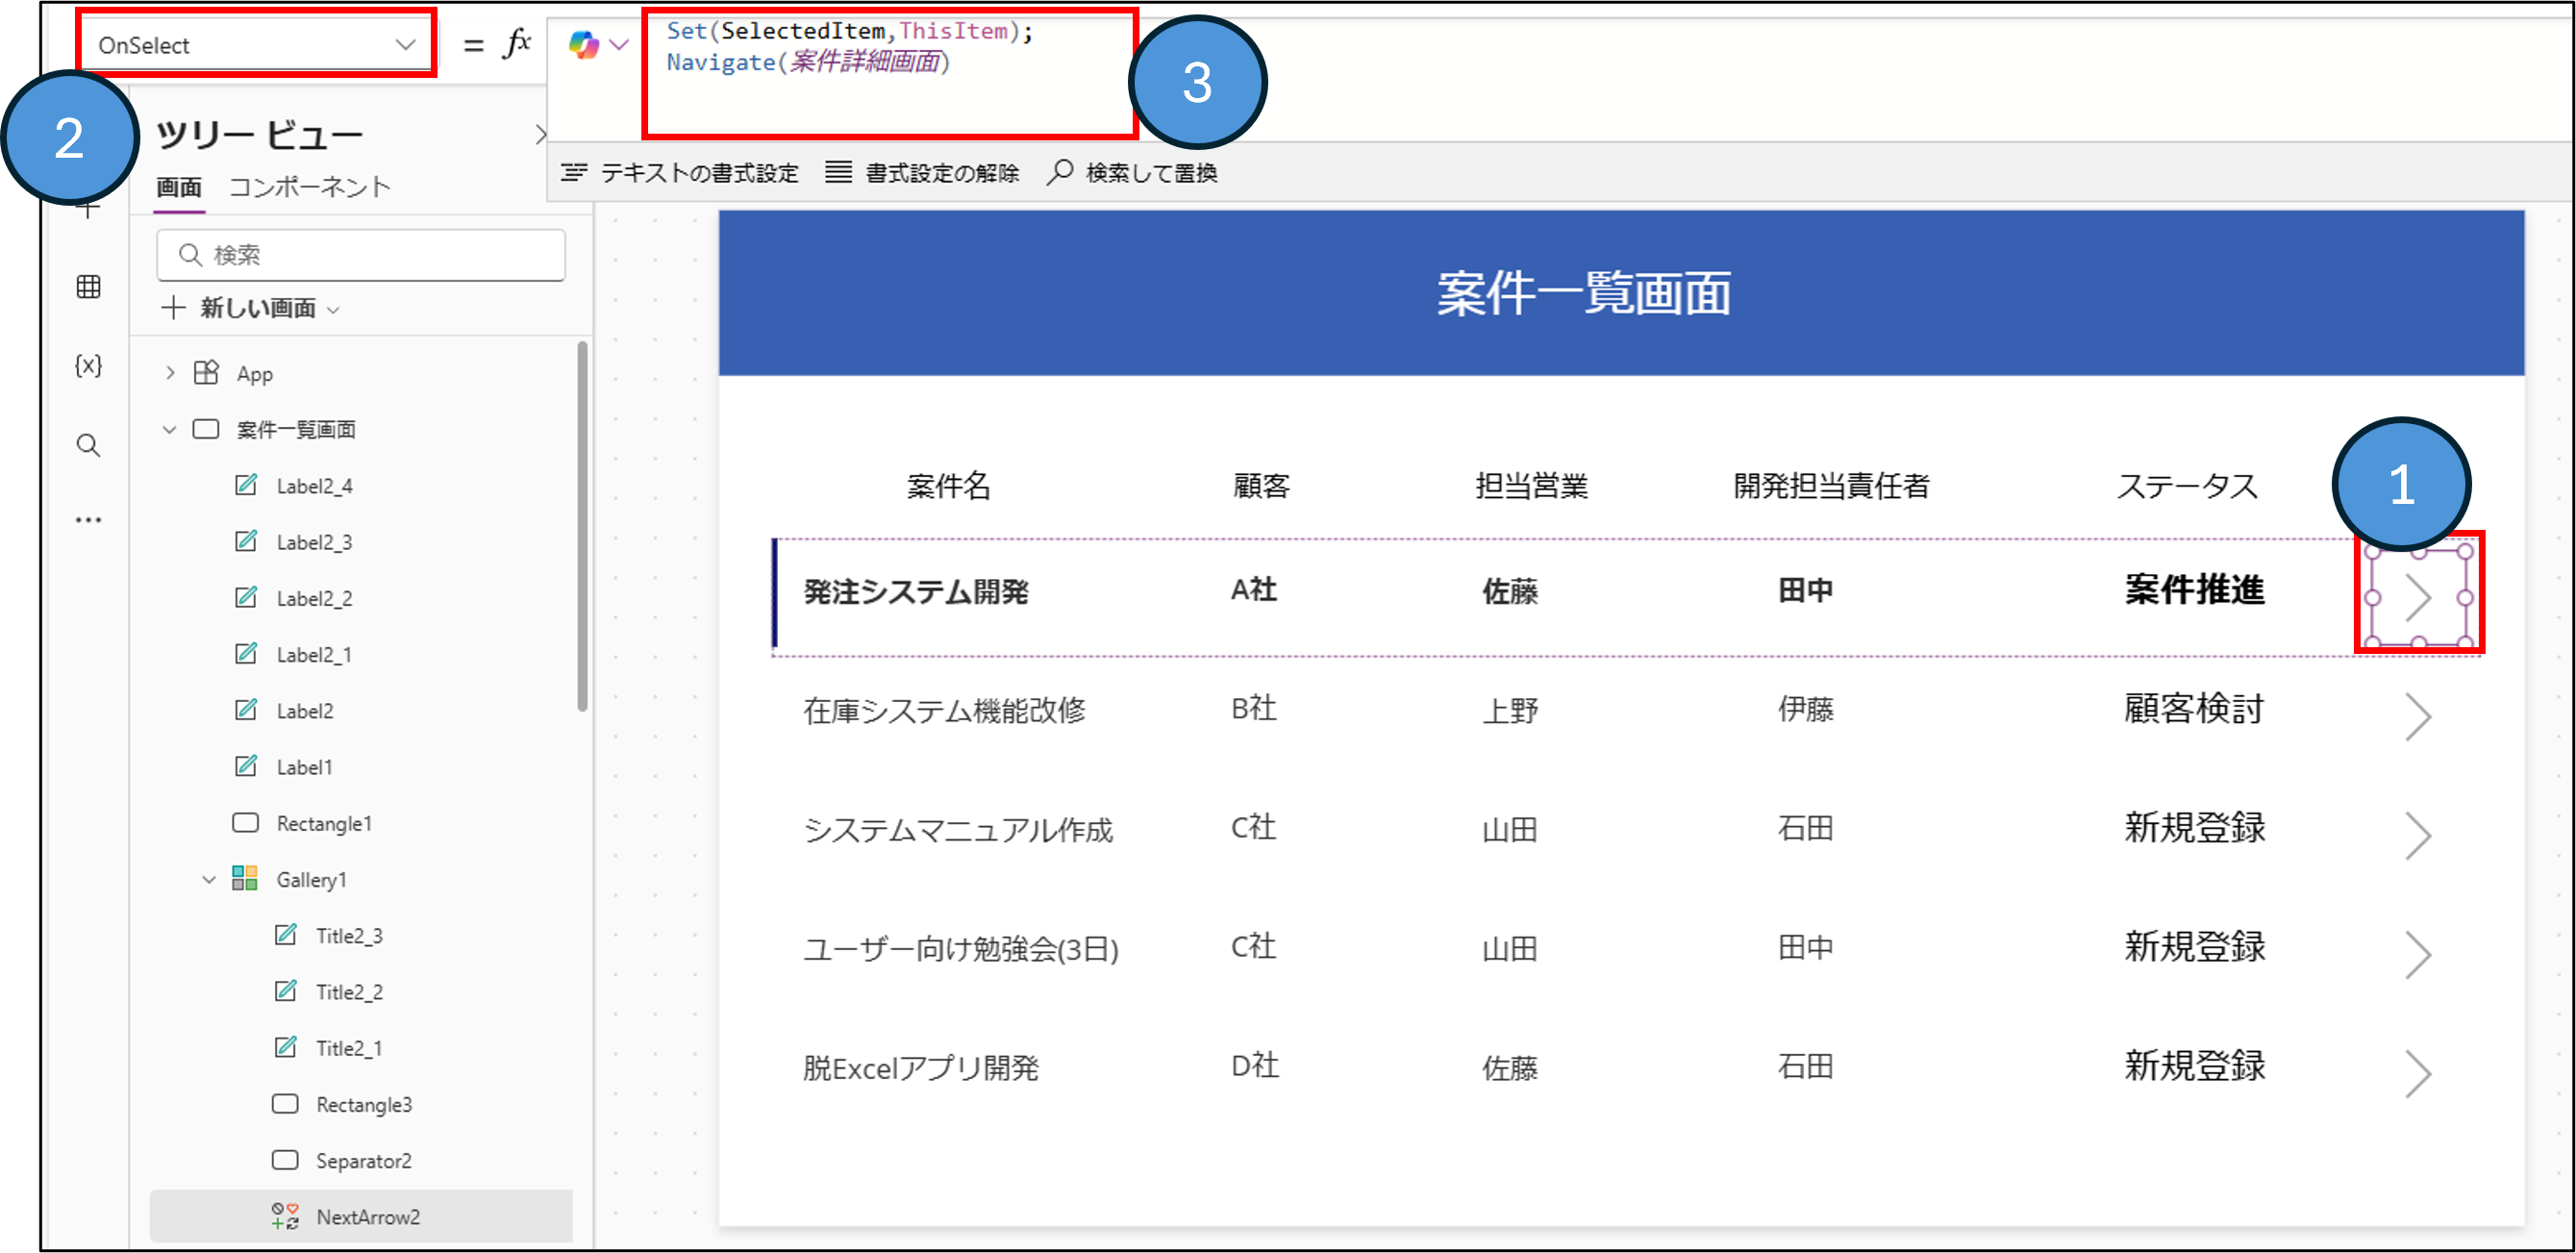Select the 画面 tab in tree view
Image resolution: width=2576 pixels, height=1253 pixels.
[179, 187]
